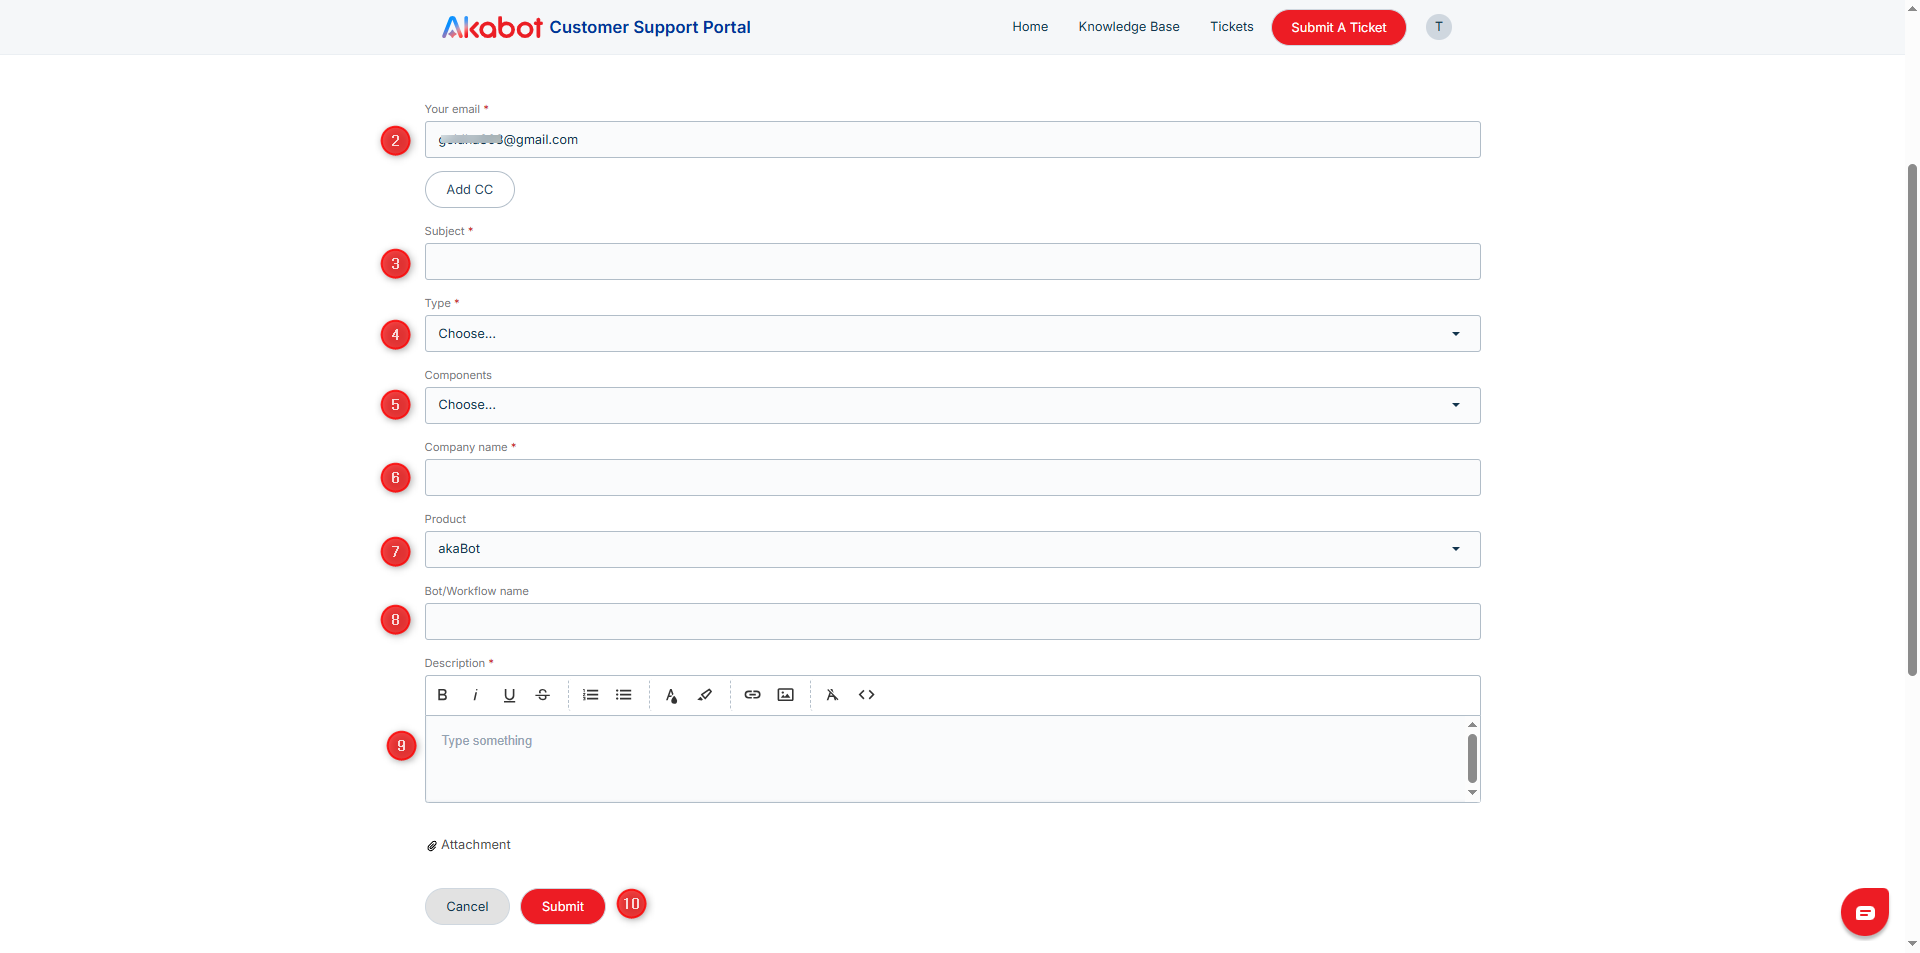1920x953 pixels.
Task: Toggle bold formatting in description editor
Action: point(442,695)
